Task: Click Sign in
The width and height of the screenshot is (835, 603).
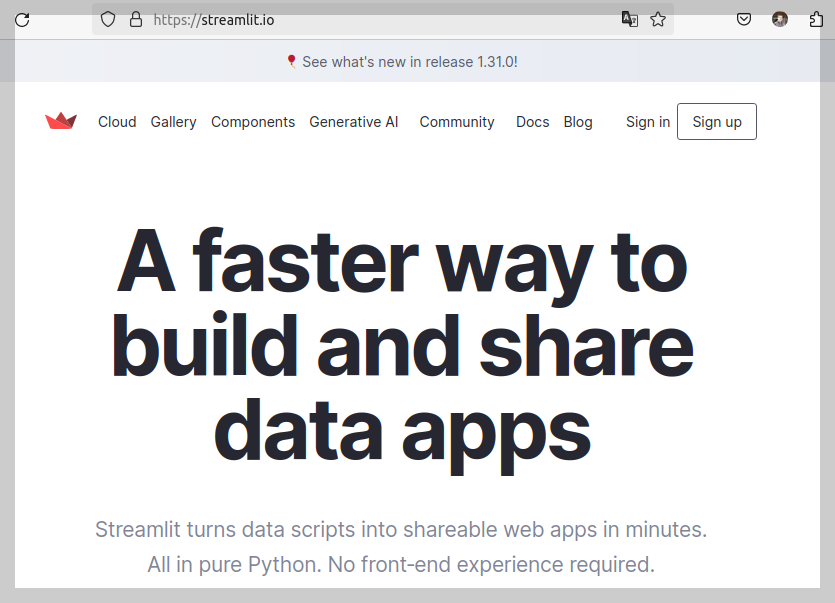Action: [x=648, y=122]
